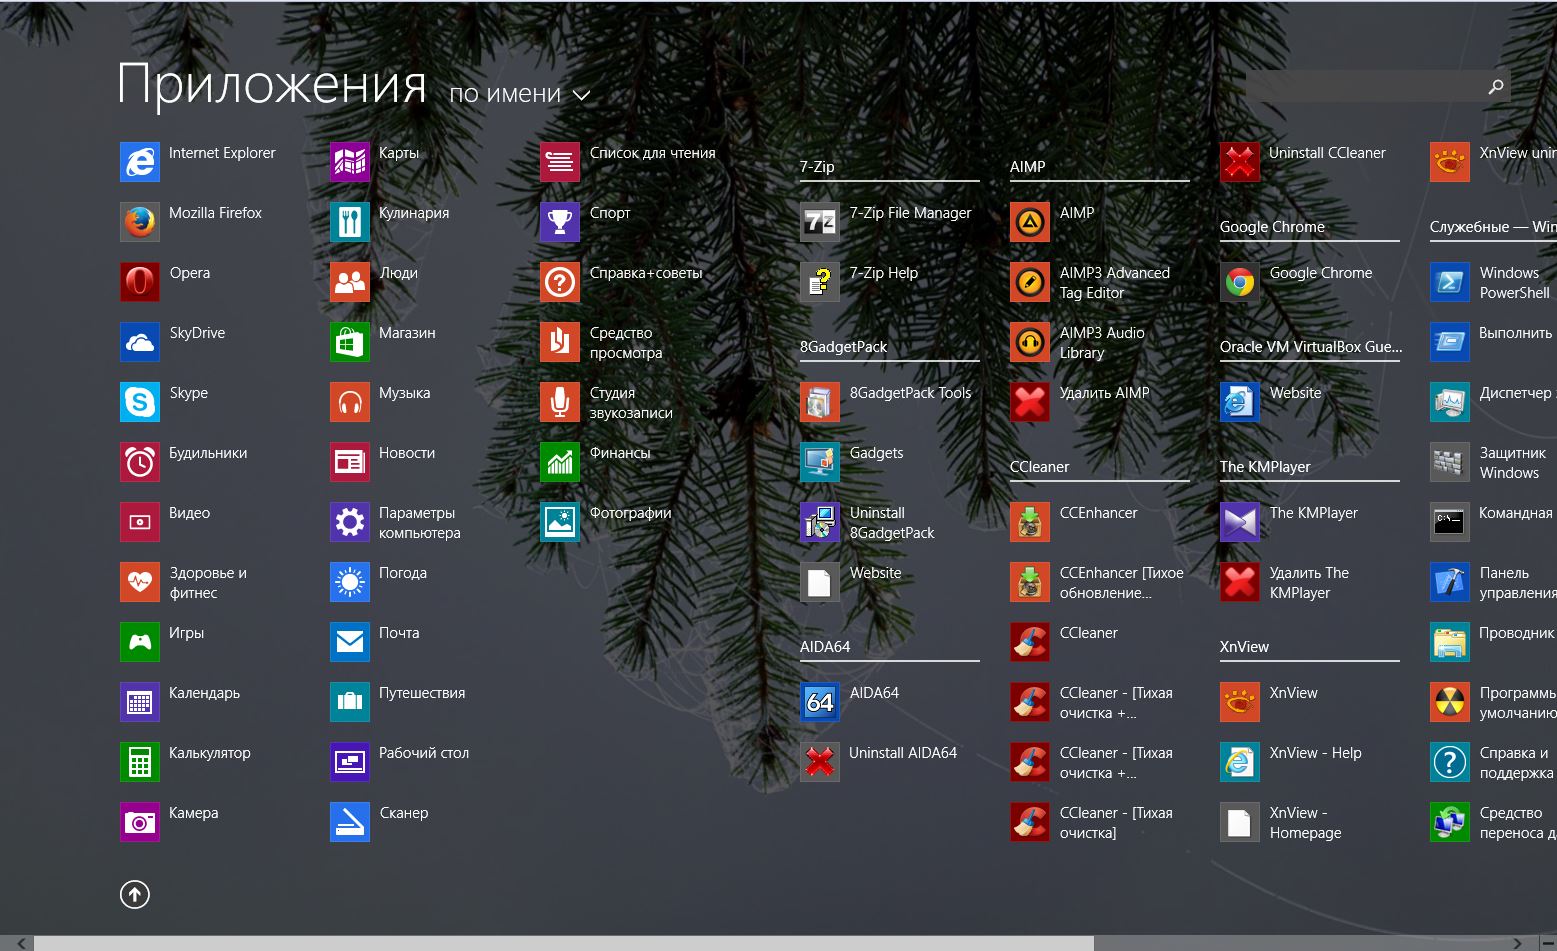The height and width of the screenshot is (951, 1557).
Task: Open the Internet Explorer app icon
Action: (x=140, y=162)
